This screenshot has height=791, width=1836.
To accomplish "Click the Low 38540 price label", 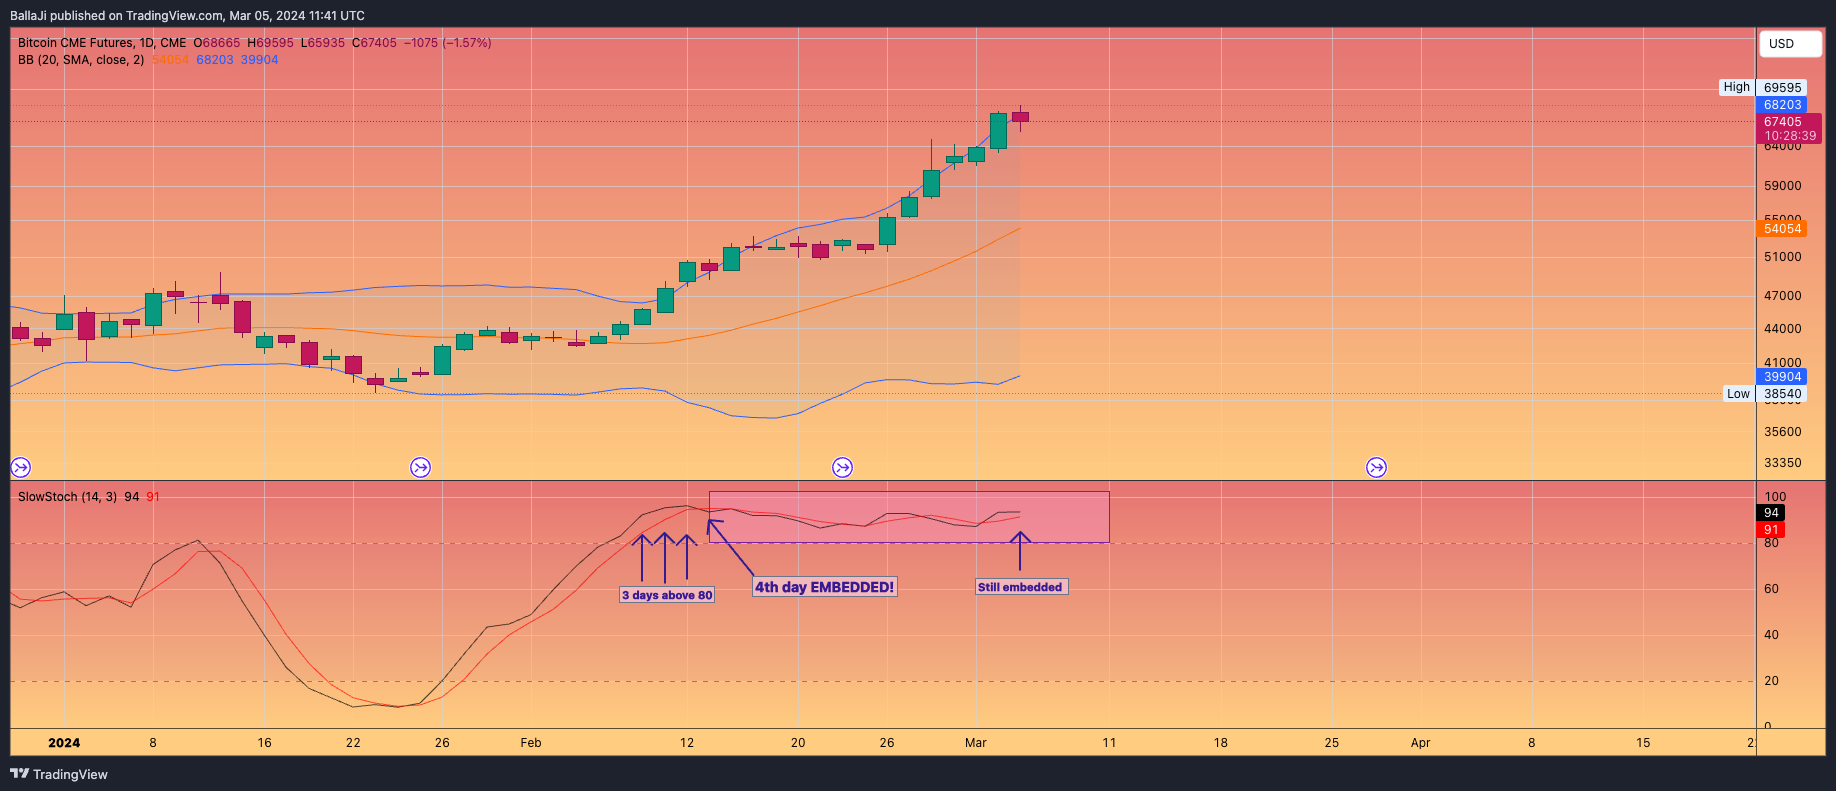I will tap(1765, 393).
